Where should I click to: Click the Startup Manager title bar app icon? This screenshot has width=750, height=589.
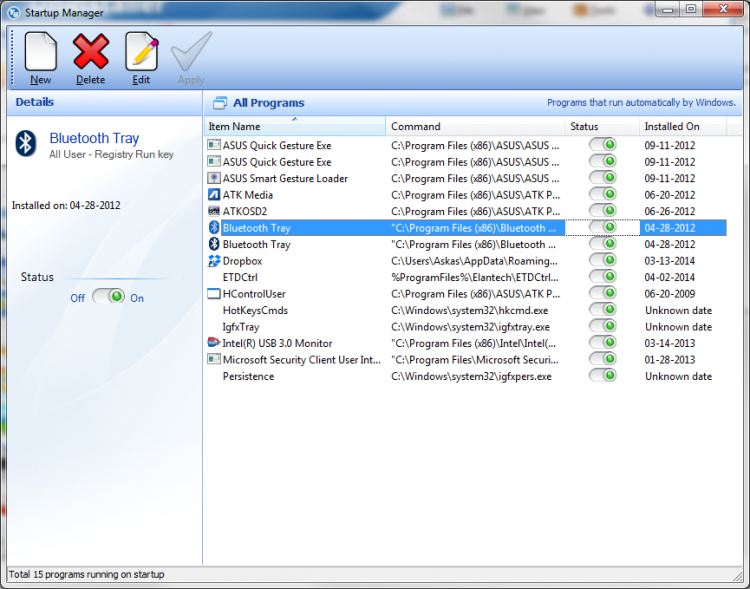[14, 12]
